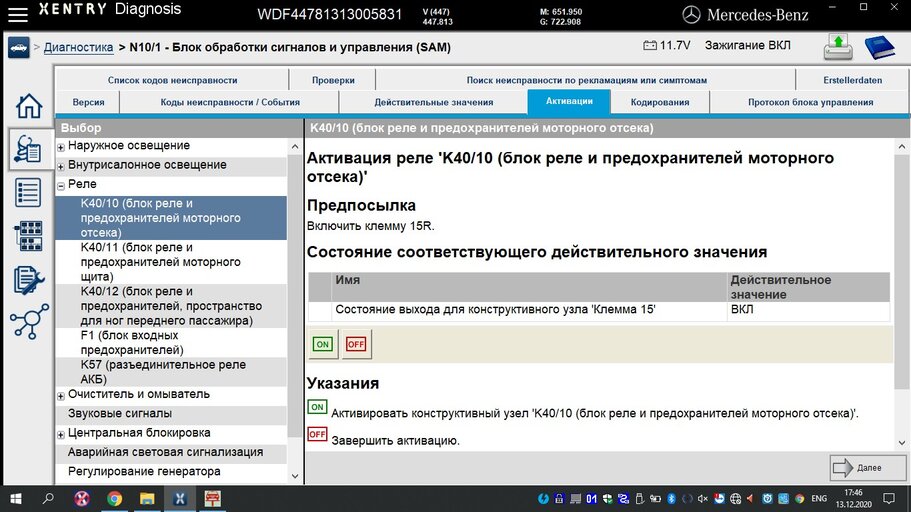Expand the Наружное освещение tree node
911x512 pixels.
[61, 147]
